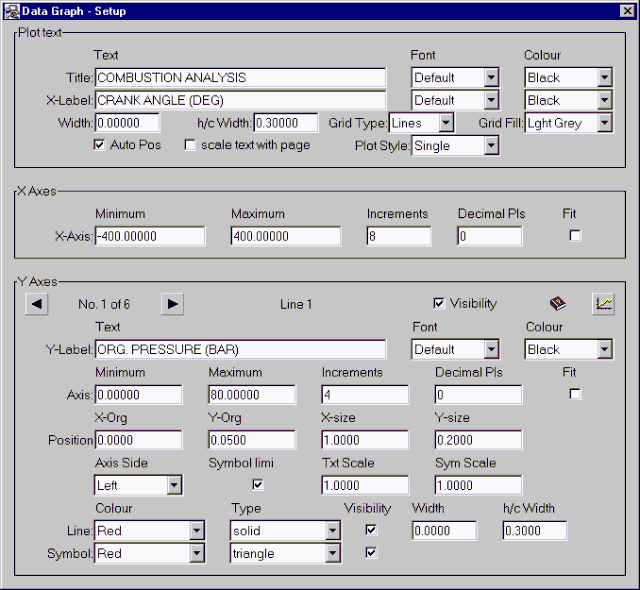Open the X-Label Font dropdown

point(491,100)
